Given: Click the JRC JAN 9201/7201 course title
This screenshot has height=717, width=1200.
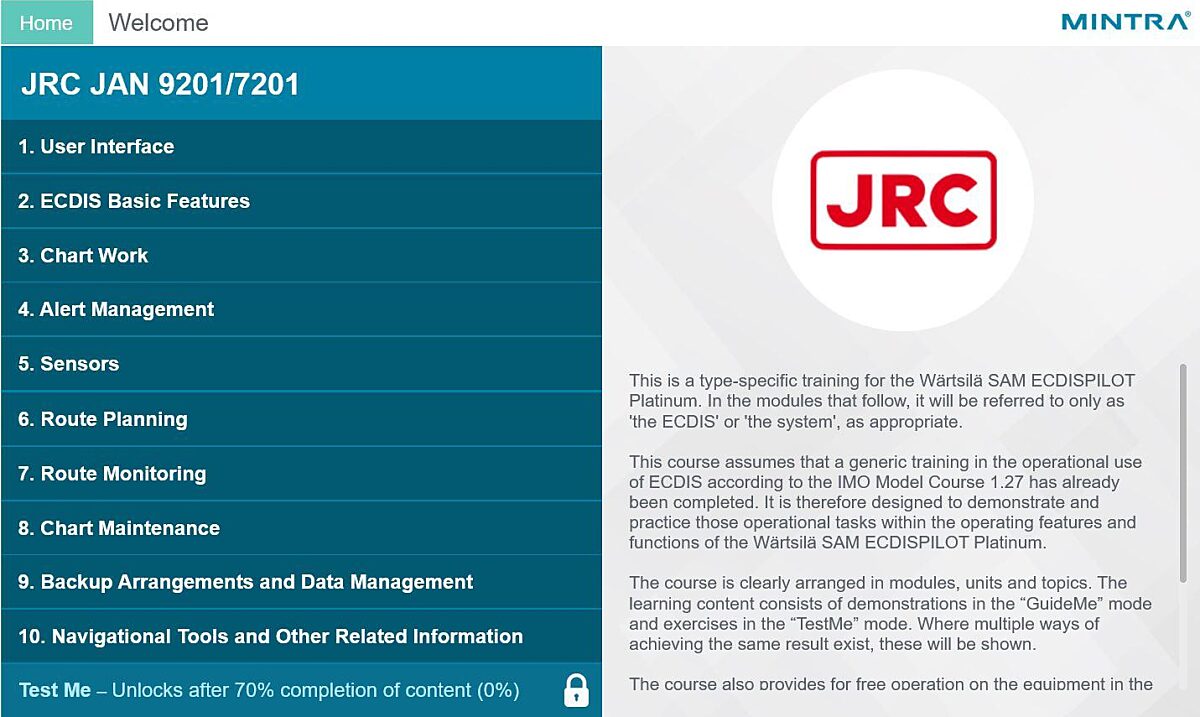Looking at the screenshot, I should 160,84.
